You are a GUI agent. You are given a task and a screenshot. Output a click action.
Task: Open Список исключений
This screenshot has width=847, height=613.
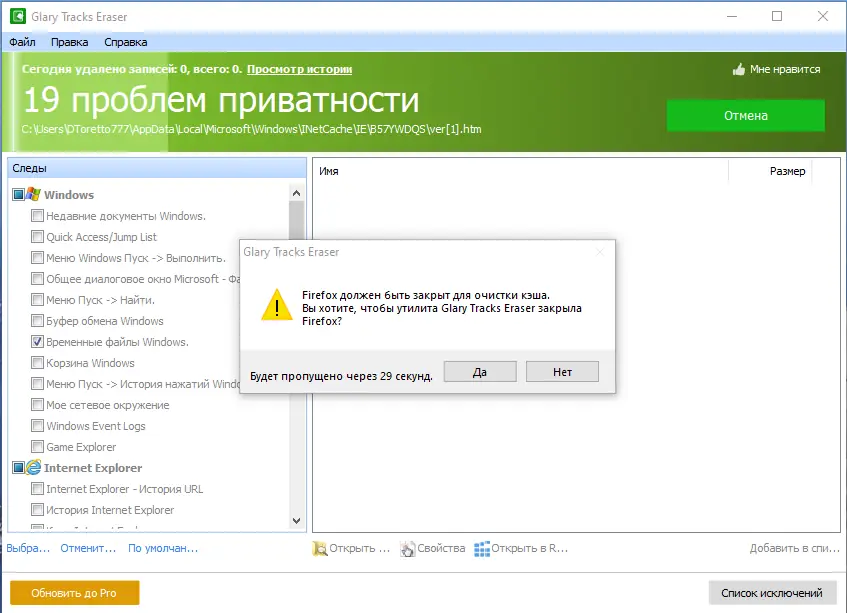772,593
